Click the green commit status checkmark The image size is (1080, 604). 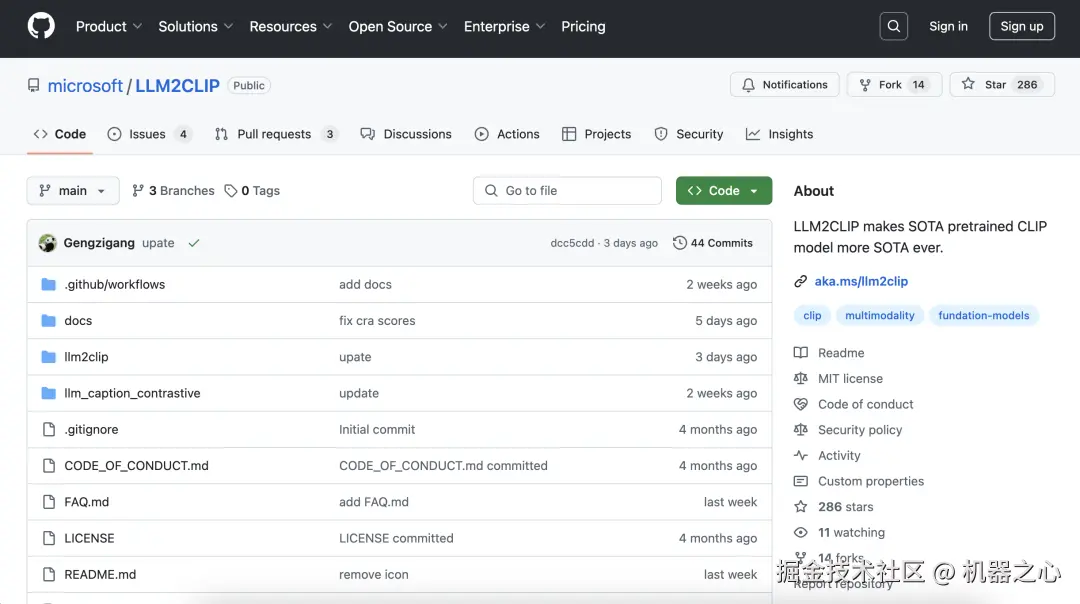194,243
